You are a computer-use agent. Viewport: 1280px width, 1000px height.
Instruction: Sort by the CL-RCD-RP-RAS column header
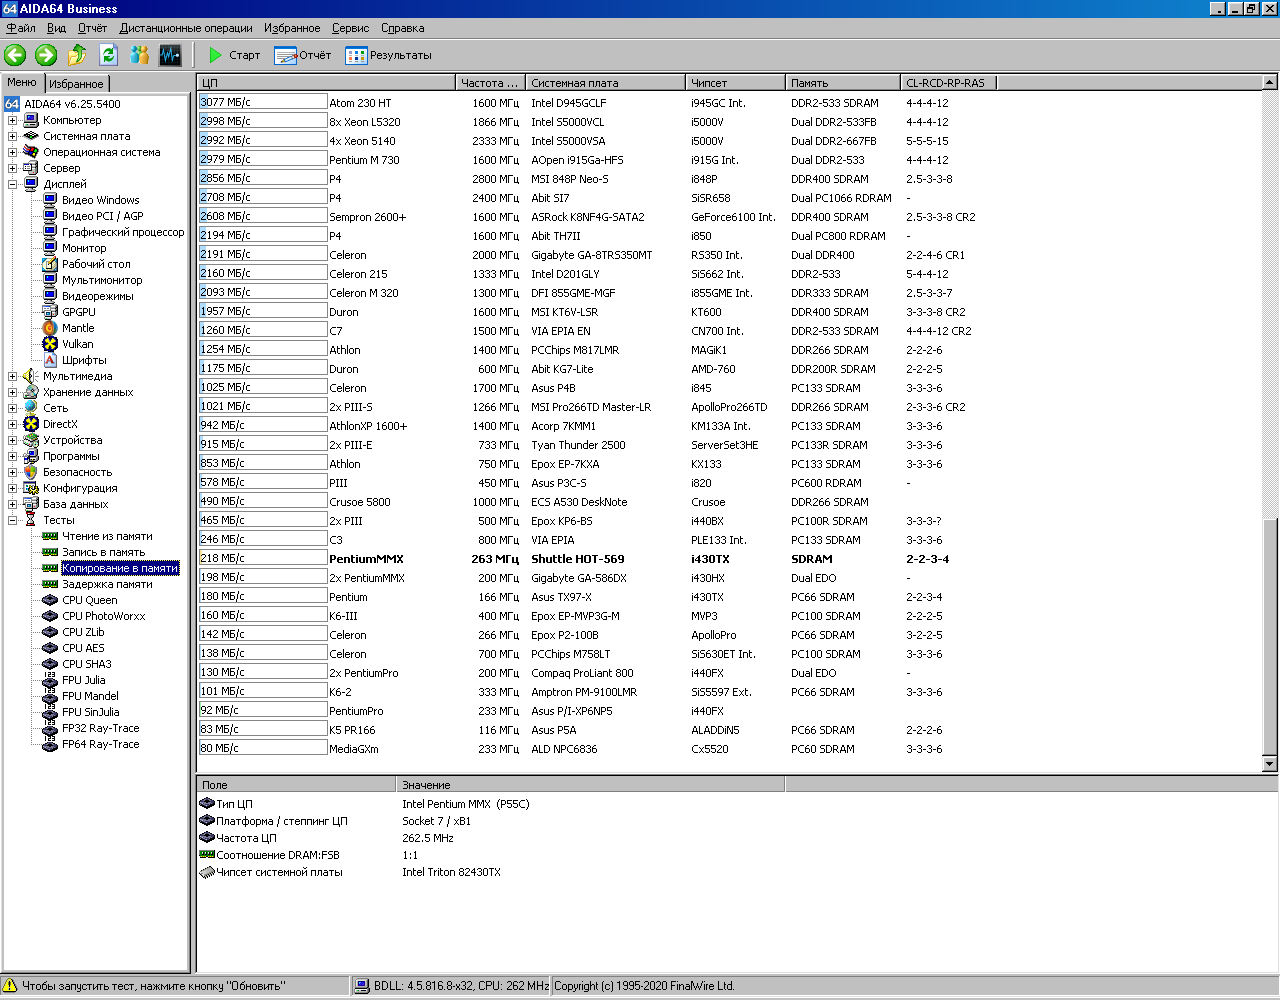point(948,83)
